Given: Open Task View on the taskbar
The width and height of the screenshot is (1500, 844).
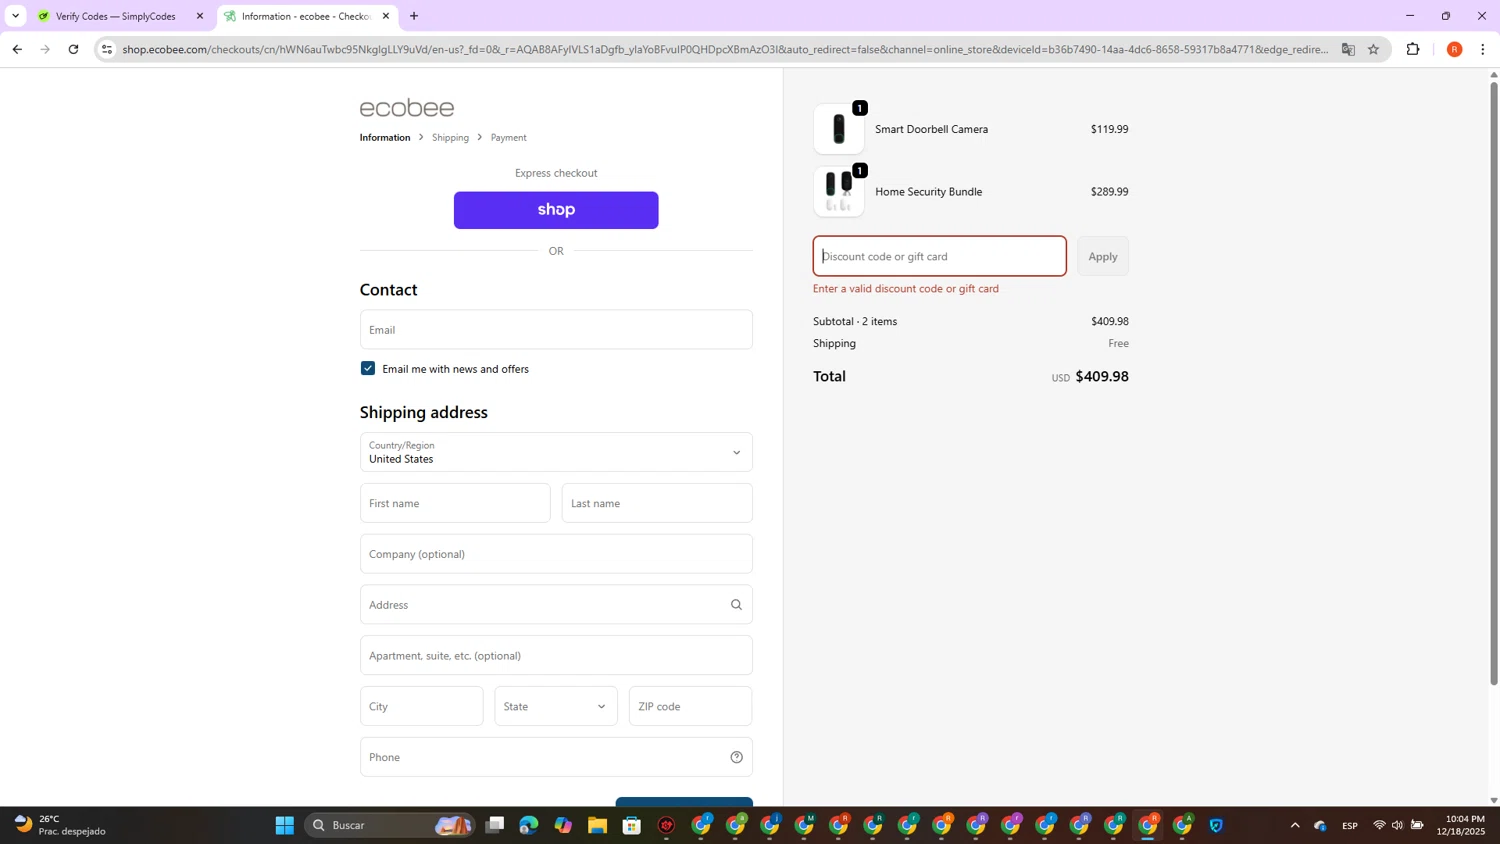Looking at the screenshot, I should click(495, 825).
